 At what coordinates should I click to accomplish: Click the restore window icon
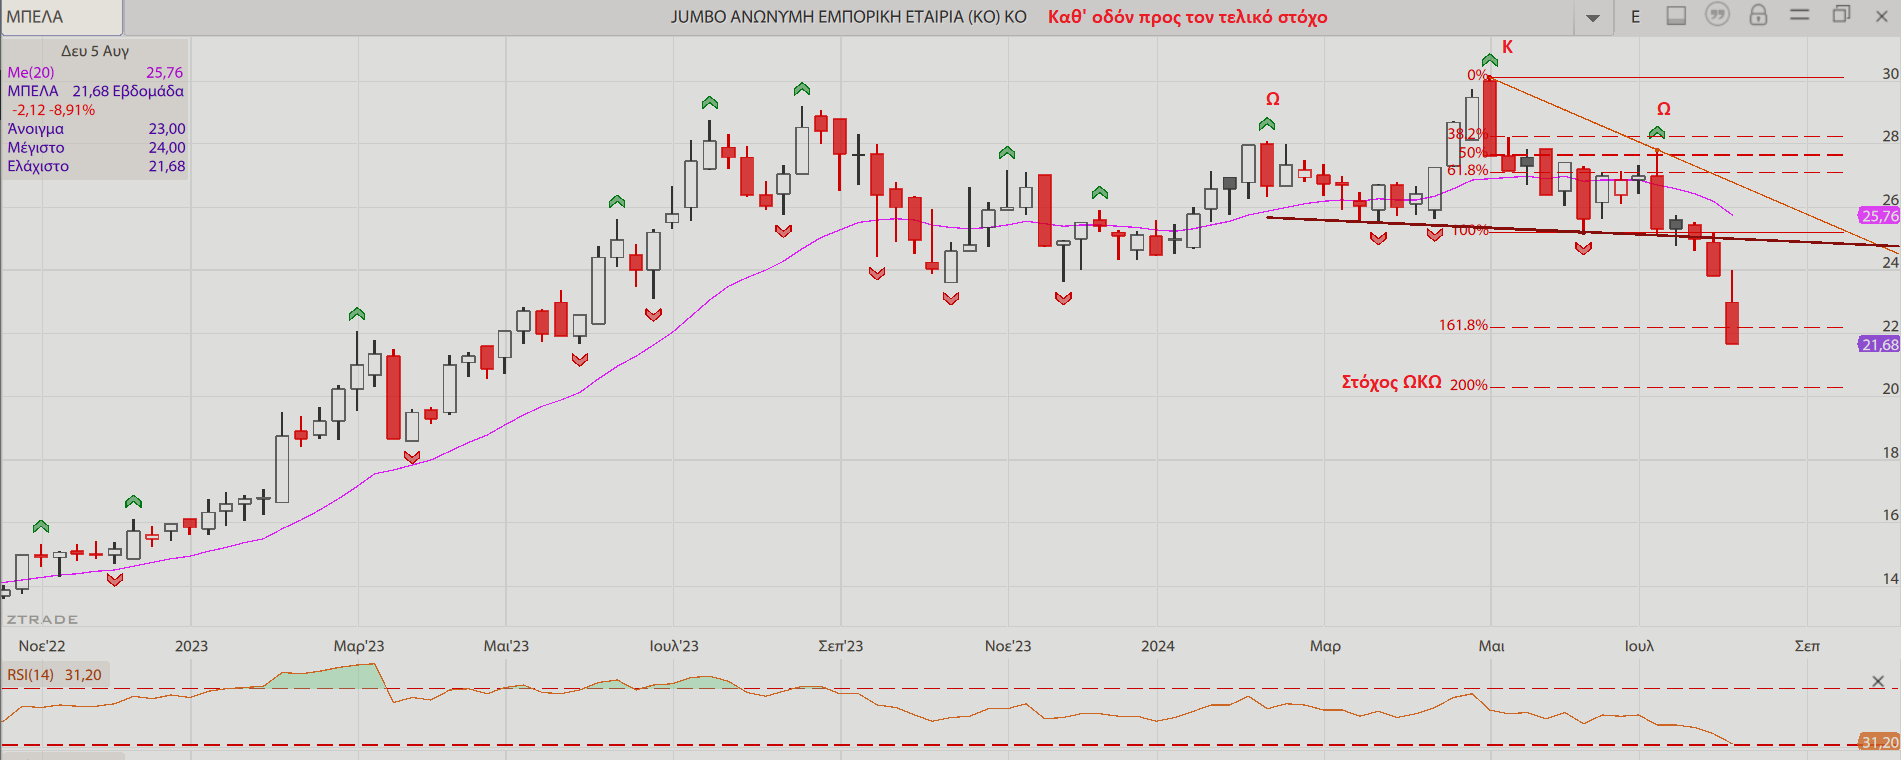1841,14
